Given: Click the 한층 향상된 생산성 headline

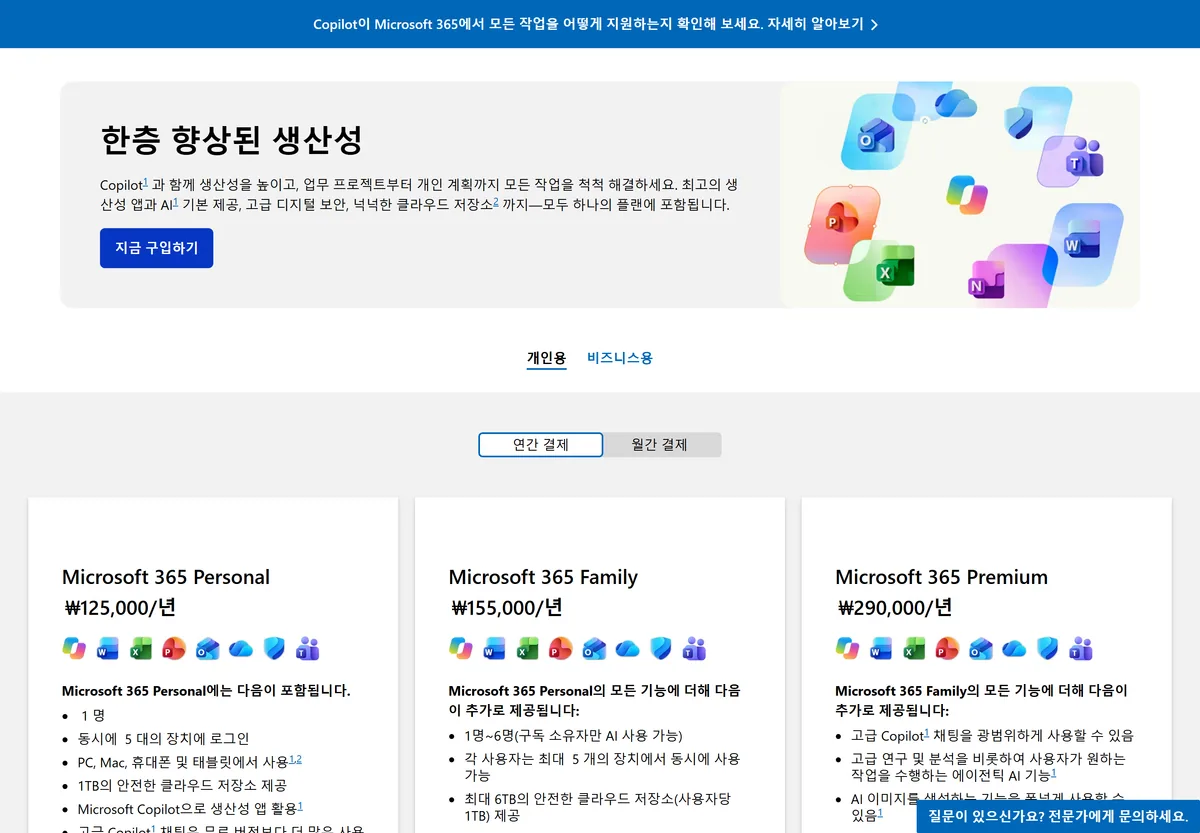Looking at the screenshot, I should [231, 140].
